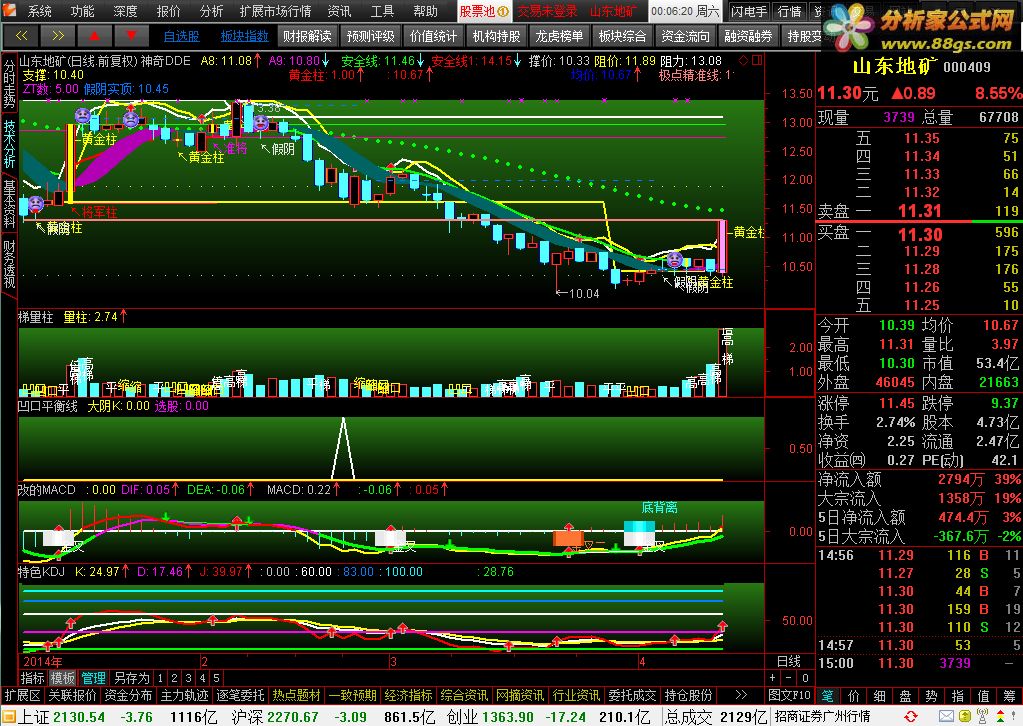Open the 热点题材 tab
Screen dimensions: 1023x726
click(296, 695)
